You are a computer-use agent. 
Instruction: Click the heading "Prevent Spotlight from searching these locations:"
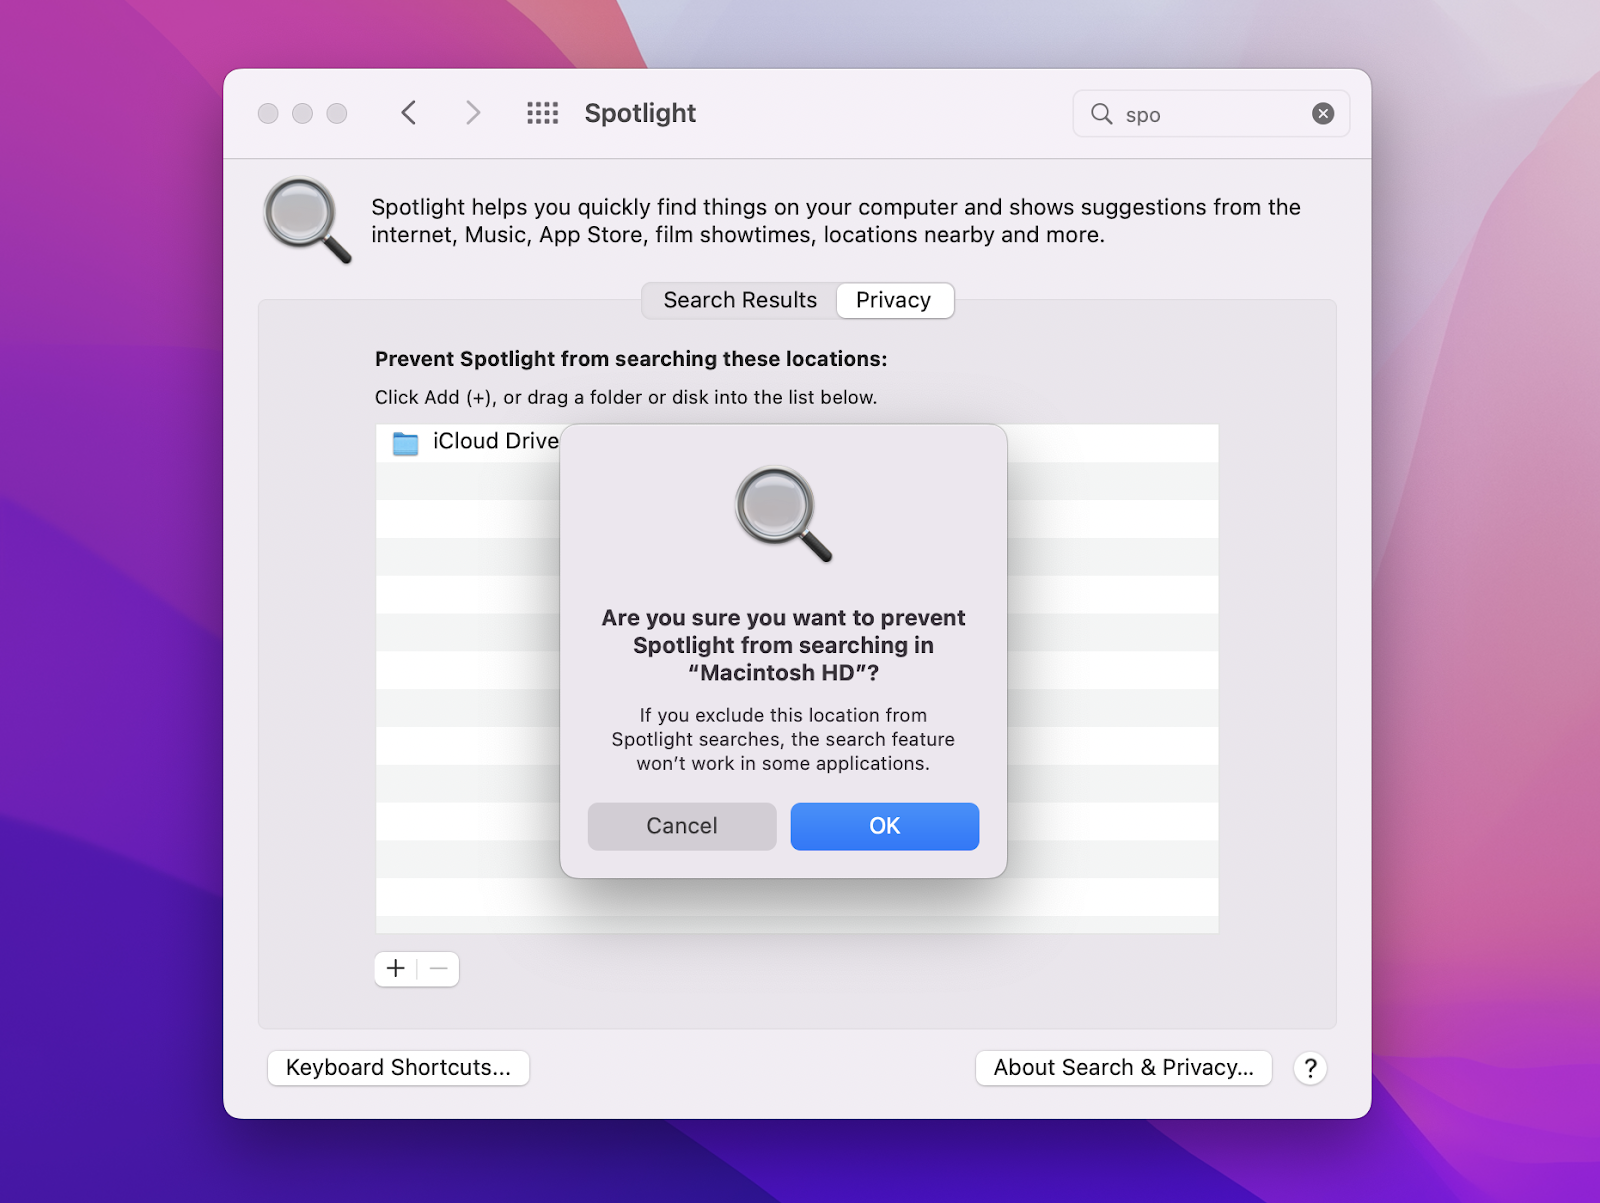click(x=631, y=359)
